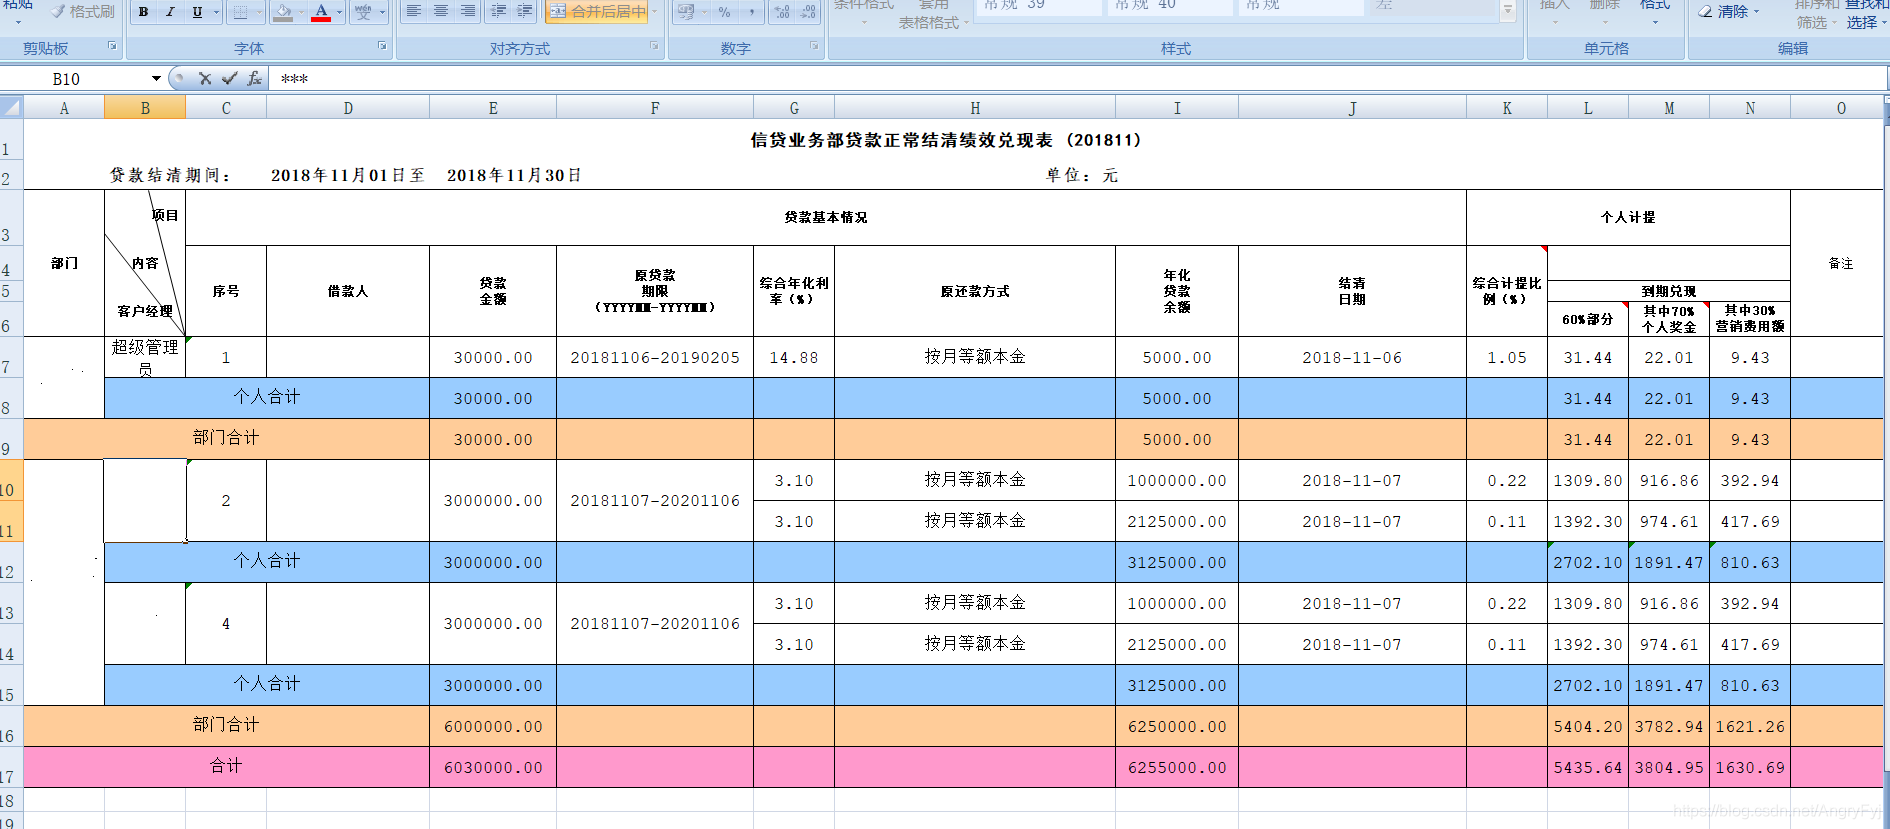Center align text
Viewport: 1890px width, 829px height.
click(x=440, y=11)
